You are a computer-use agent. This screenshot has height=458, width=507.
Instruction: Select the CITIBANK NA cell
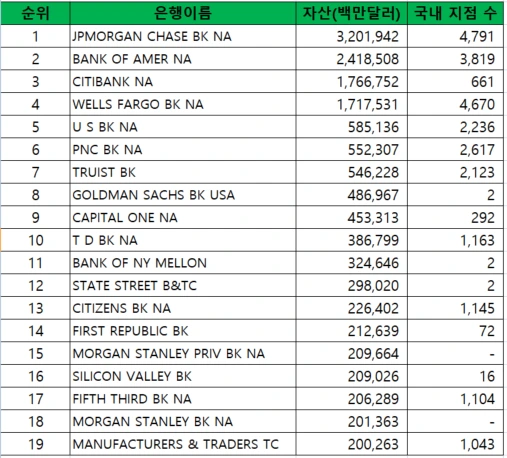[x=183, y=82]
